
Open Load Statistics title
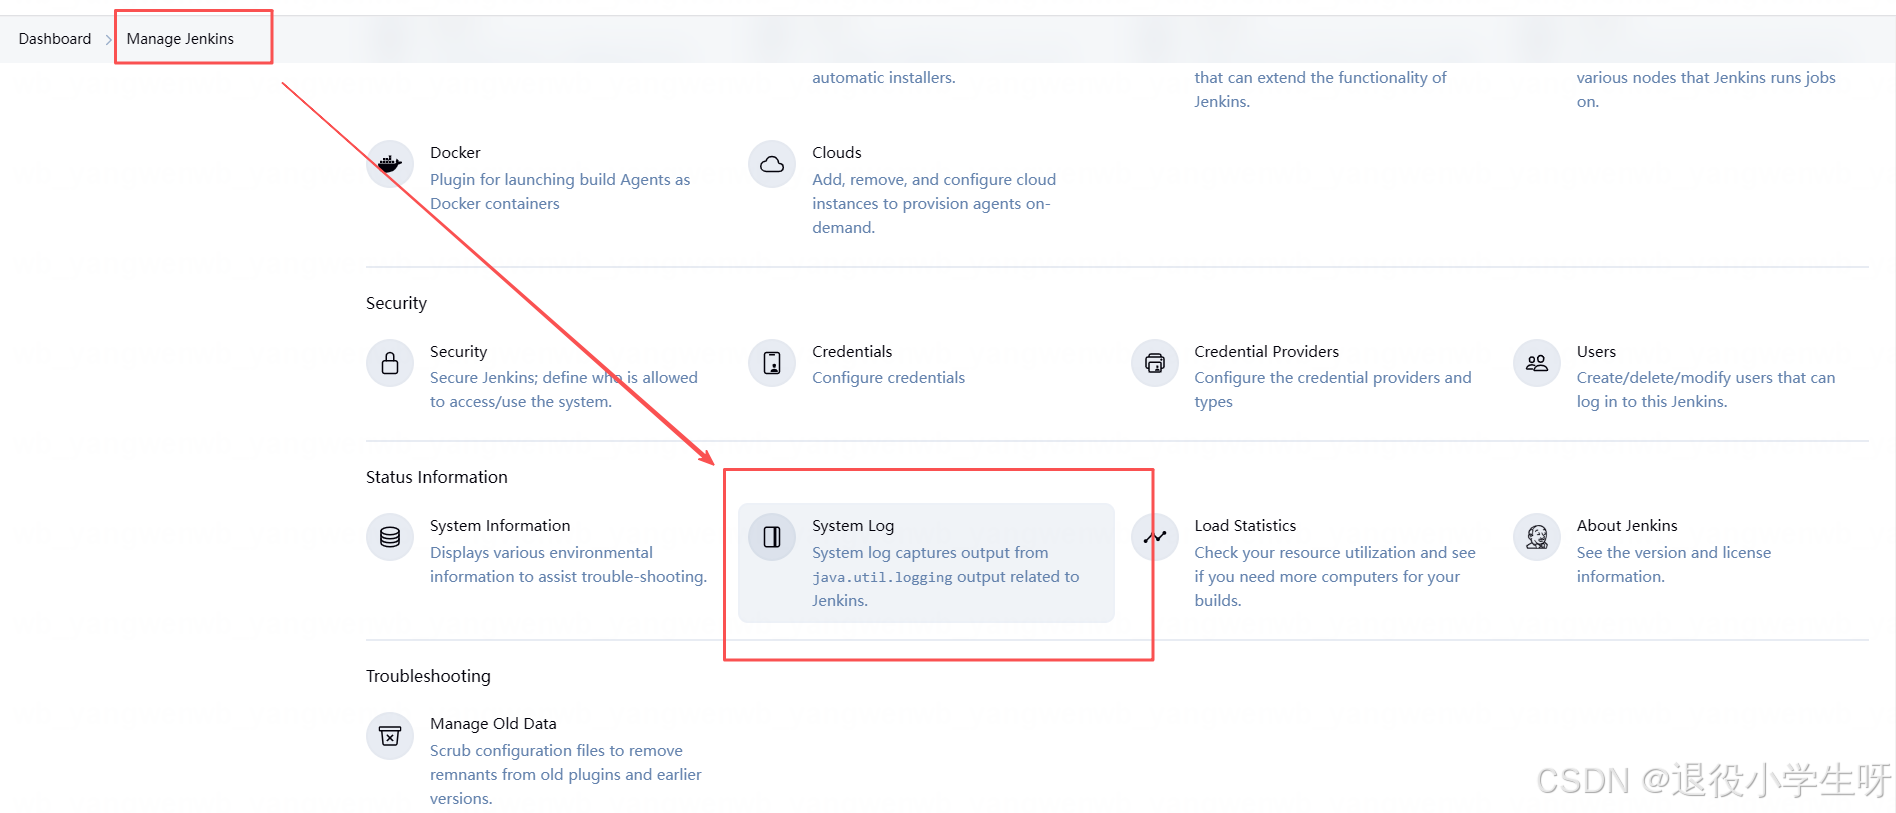(1245, 525)
